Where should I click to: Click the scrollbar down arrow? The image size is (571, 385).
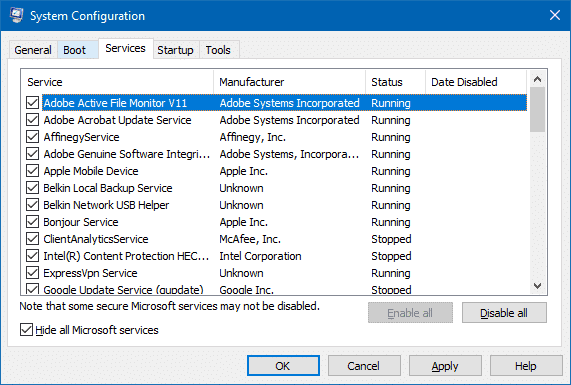[x=537, y=286]
